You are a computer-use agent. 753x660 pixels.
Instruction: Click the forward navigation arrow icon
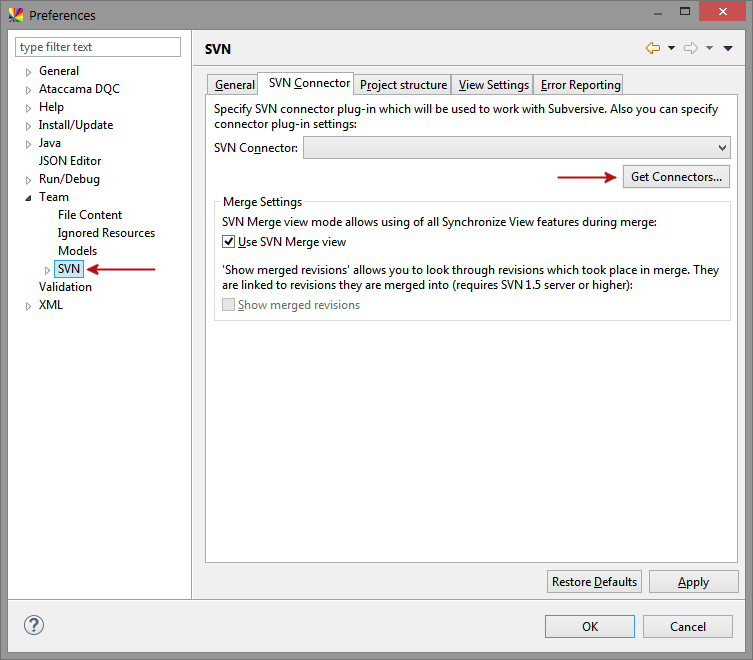click(x=691, y=48)
